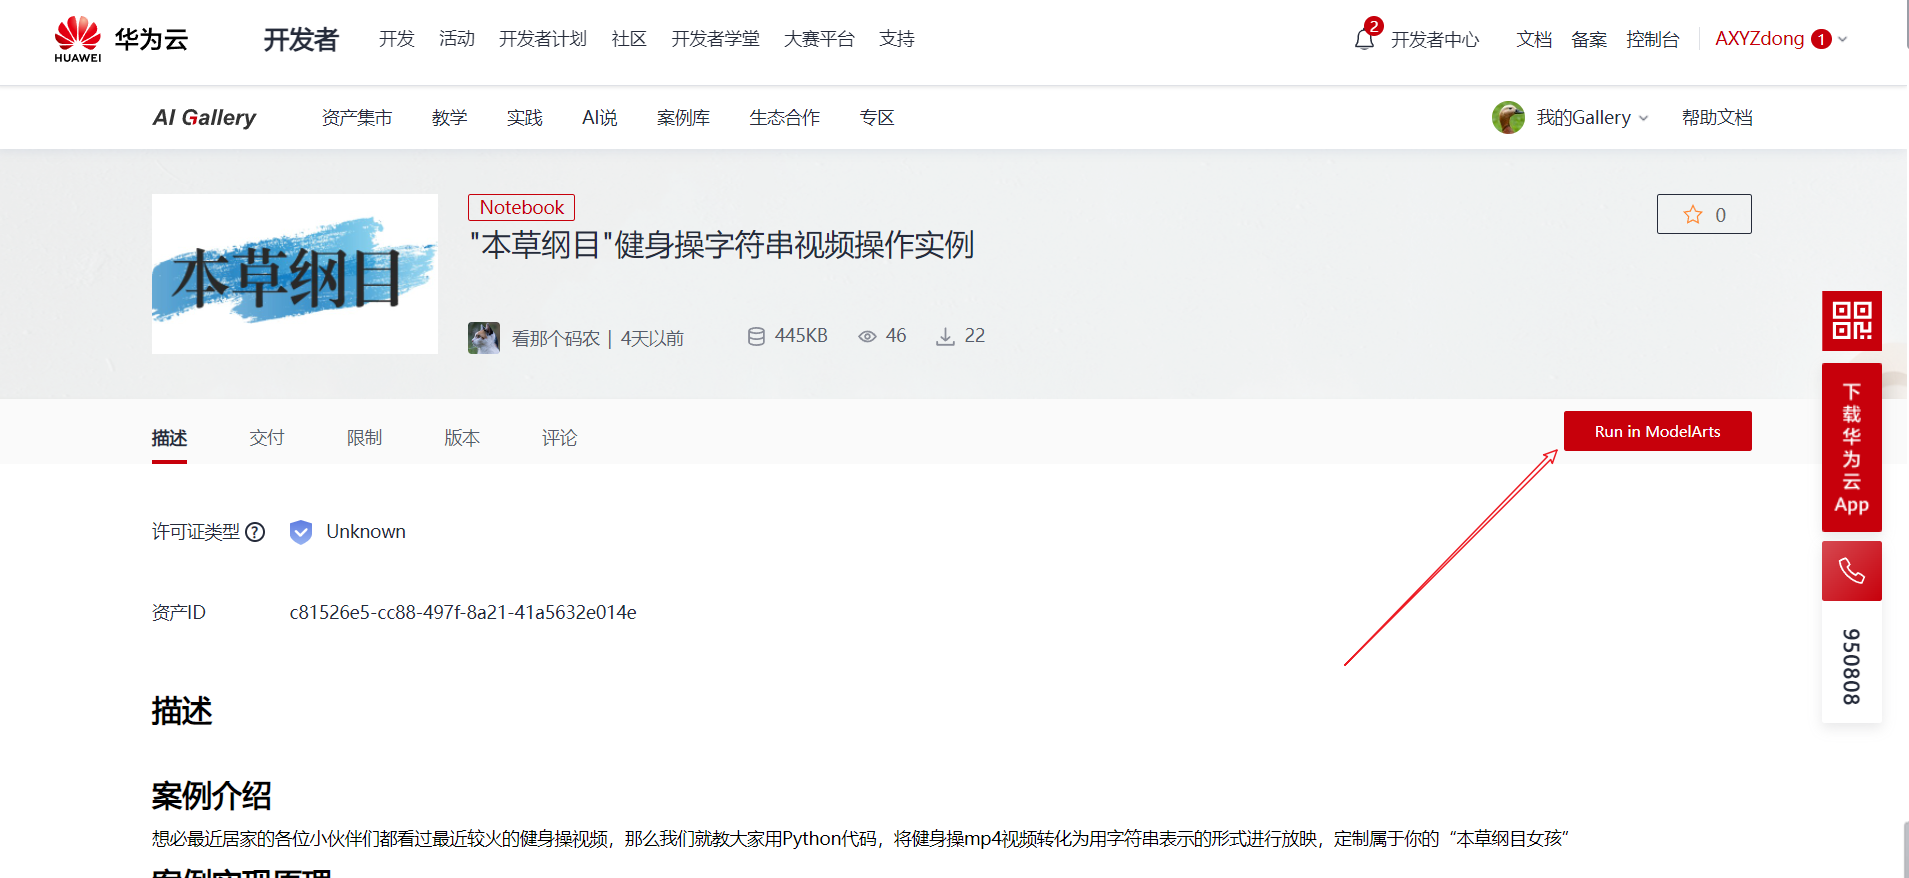Click the download count icon

point(945,337)
